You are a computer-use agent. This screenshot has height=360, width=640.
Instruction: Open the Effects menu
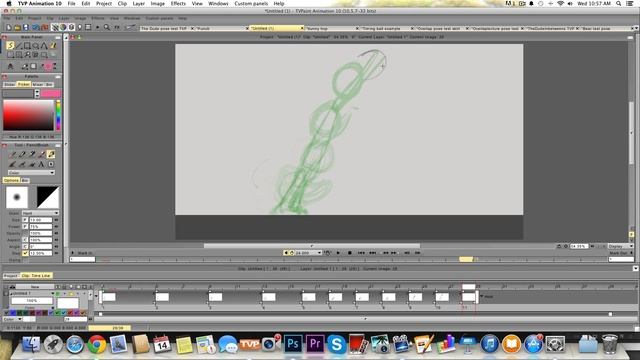point(178,3)
